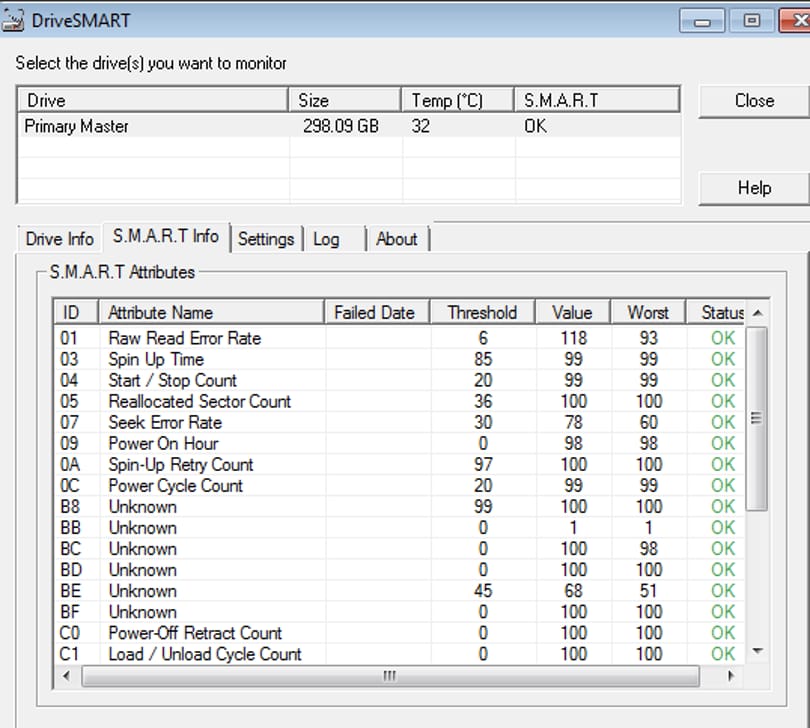Click the Status column header
Viewport: 810px width, 728px height.
click(x=715, y=313)
